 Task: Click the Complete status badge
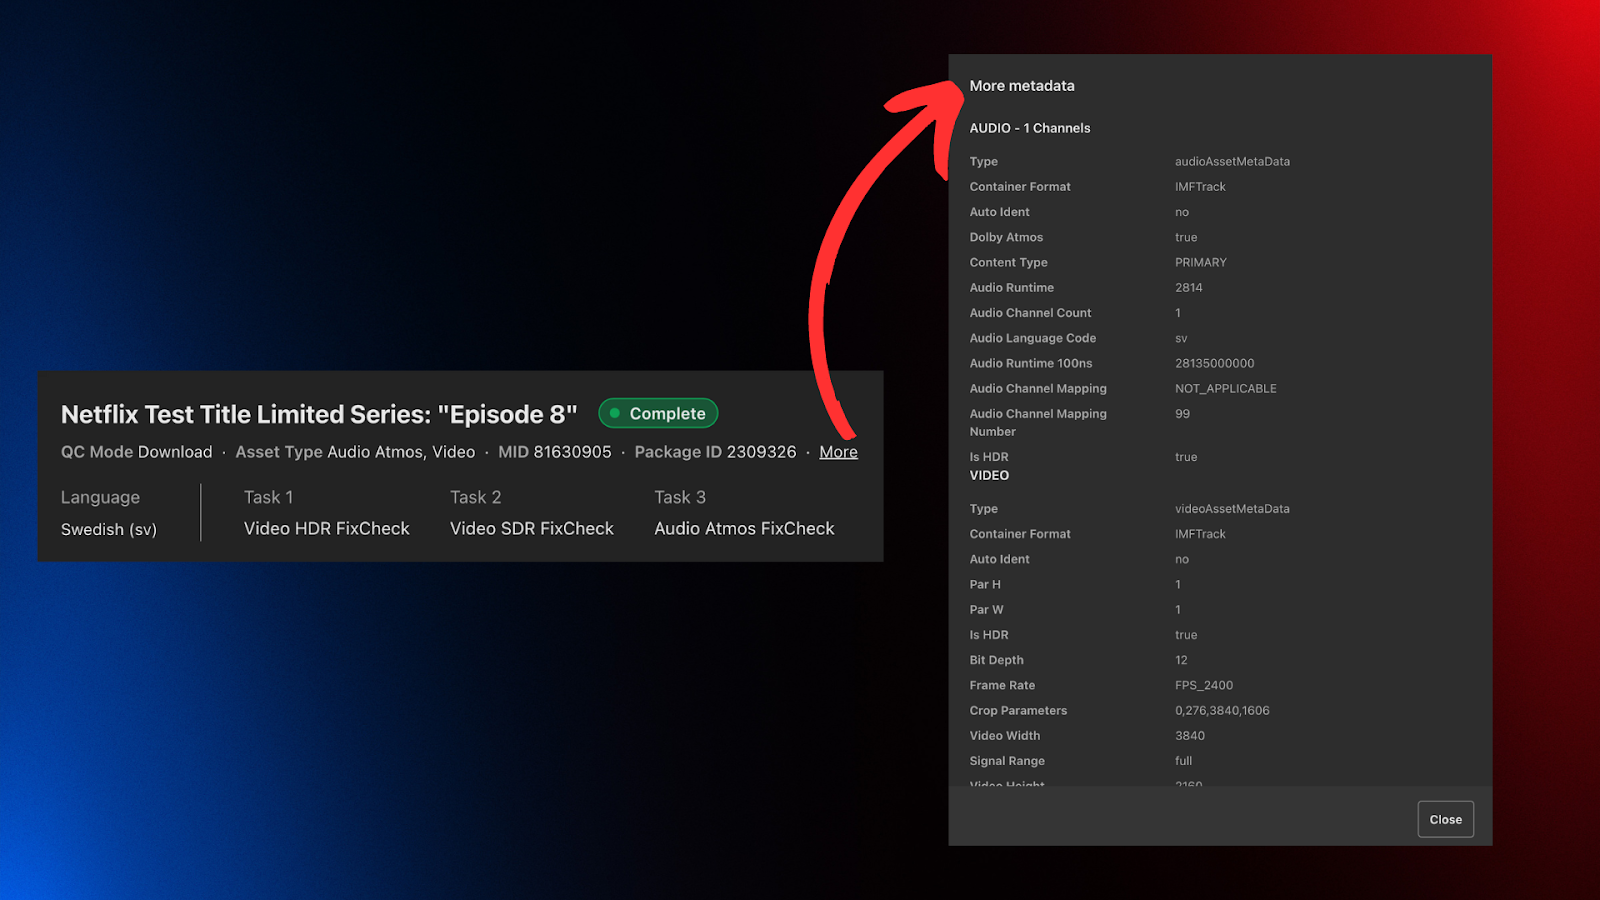(x=658, y=413)
